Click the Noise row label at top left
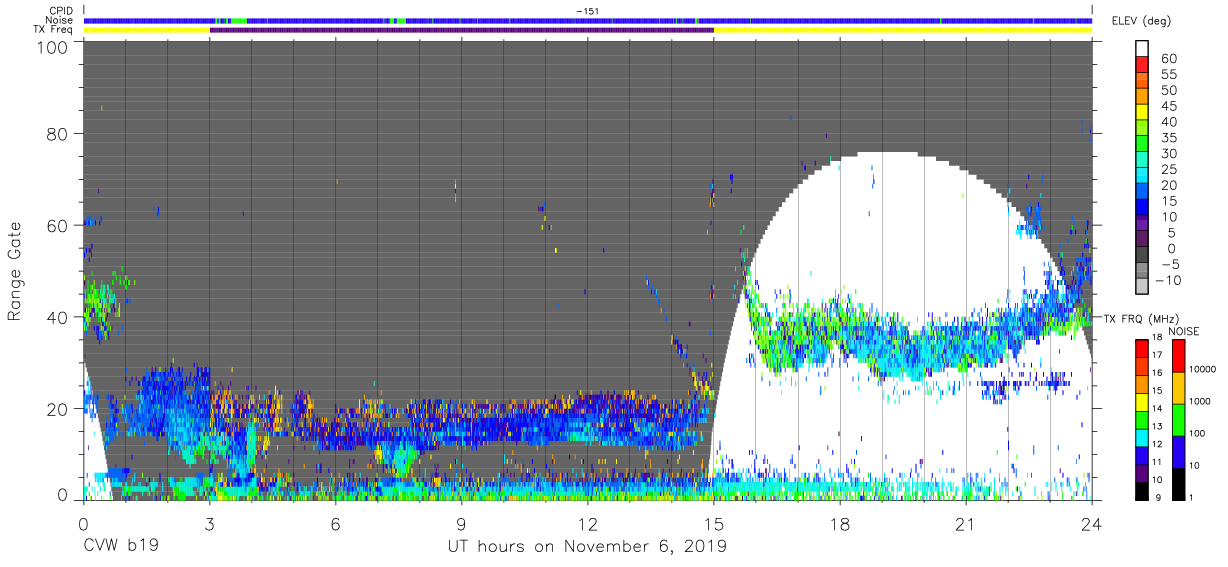The height and width of the screenshot is (567, 1228). click(61, 20)
